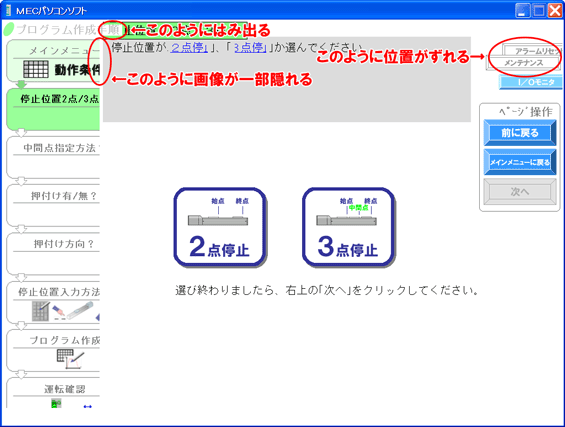The height and width of the screenshot is (427, 565).
Task: Click メインメニューに戻る button
Action: click(x=520, y=162)
